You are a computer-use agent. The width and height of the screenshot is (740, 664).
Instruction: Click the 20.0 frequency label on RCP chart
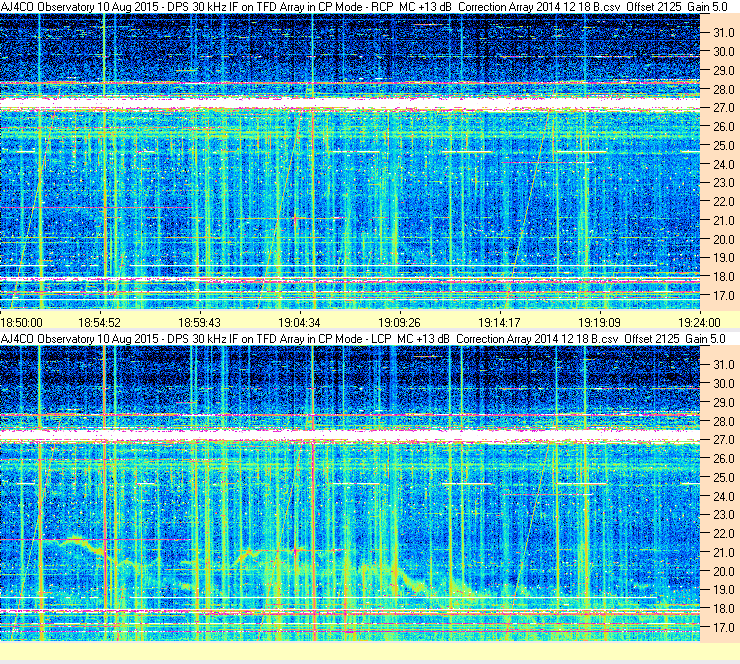[x=723, y=239]
